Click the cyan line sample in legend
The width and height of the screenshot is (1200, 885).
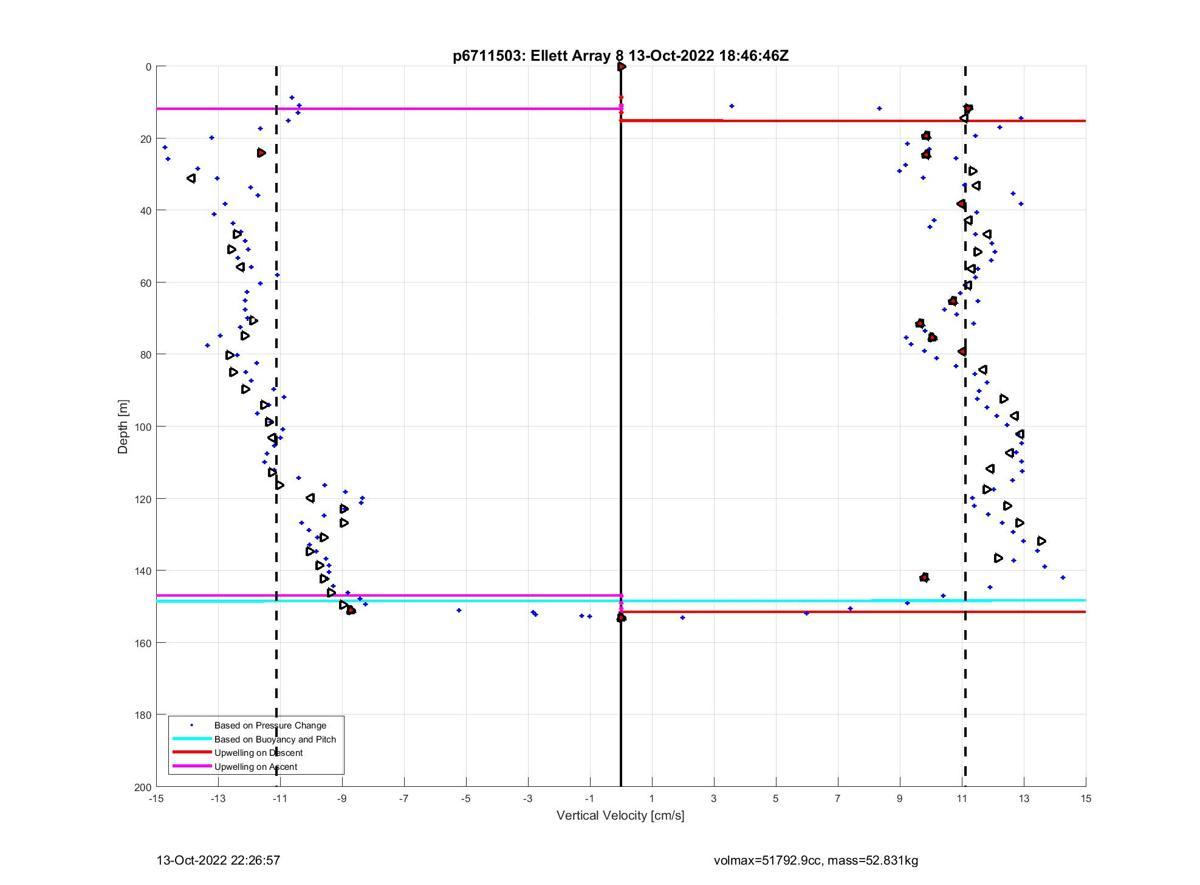pyautogui.click(x=191, y=739)
